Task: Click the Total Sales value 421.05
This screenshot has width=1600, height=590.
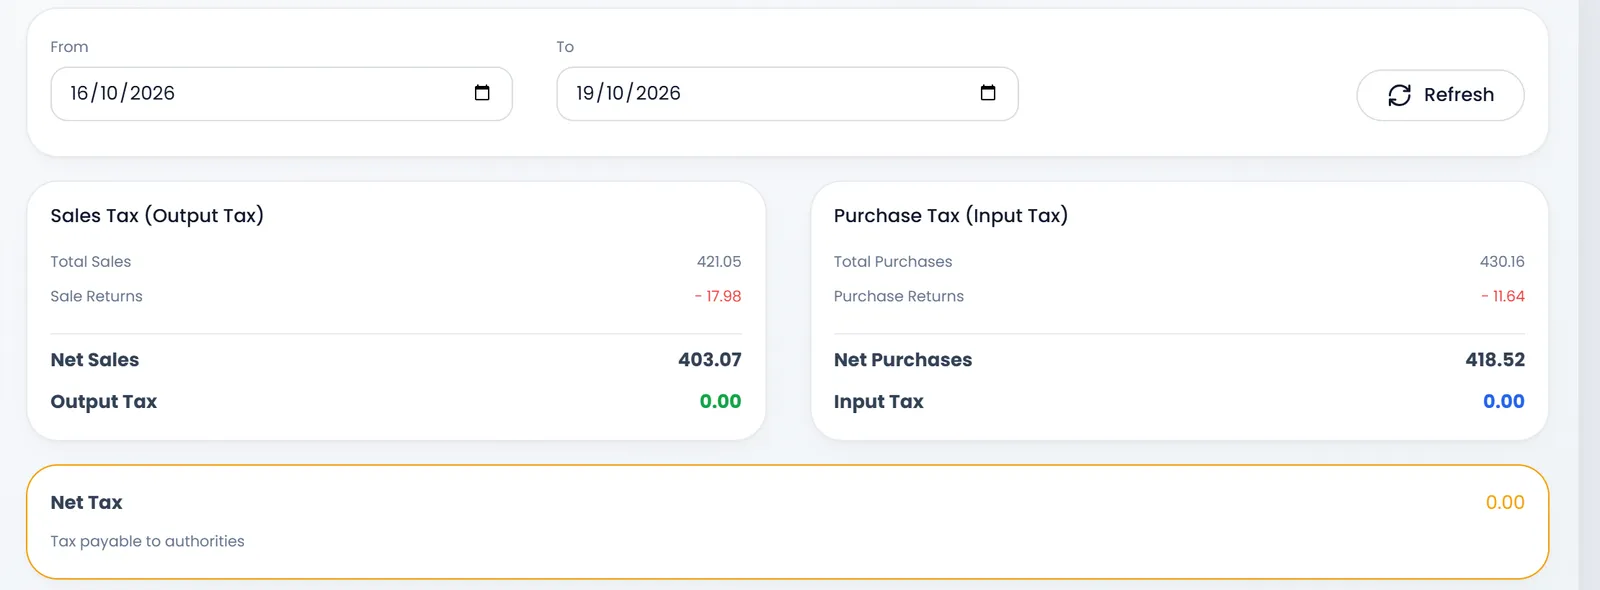Action: [719, 262]
